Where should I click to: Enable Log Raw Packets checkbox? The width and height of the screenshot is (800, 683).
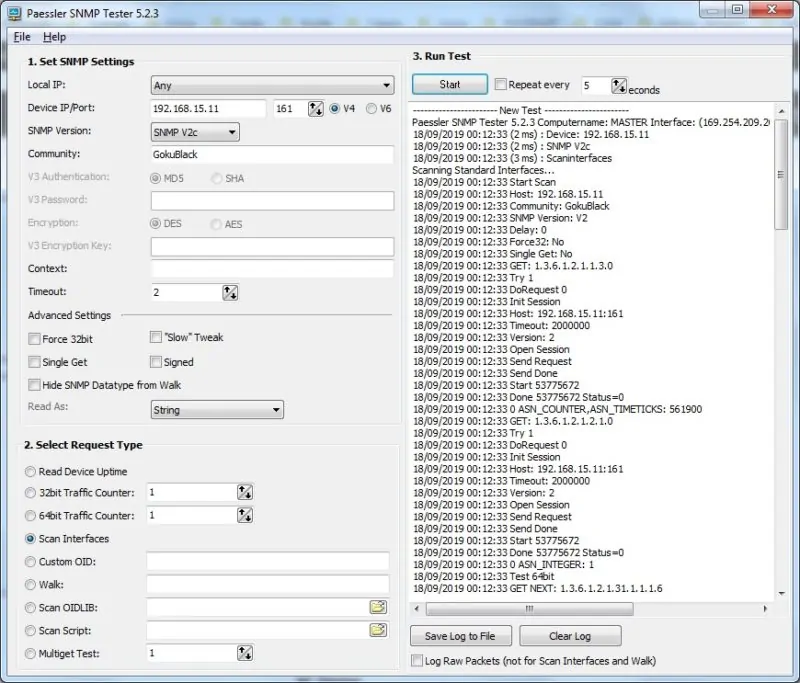click(418, 661)
